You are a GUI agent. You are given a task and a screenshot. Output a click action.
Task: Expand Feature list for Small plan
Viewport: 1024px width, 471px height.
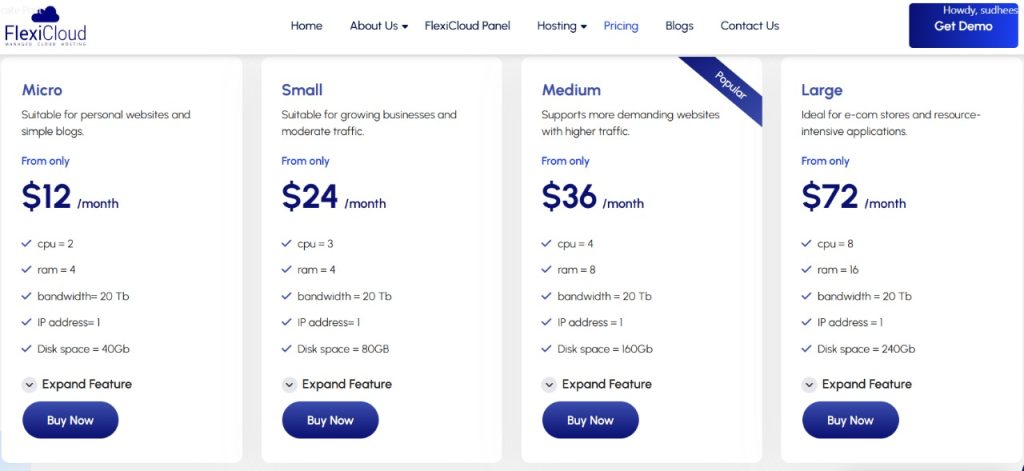346,384
